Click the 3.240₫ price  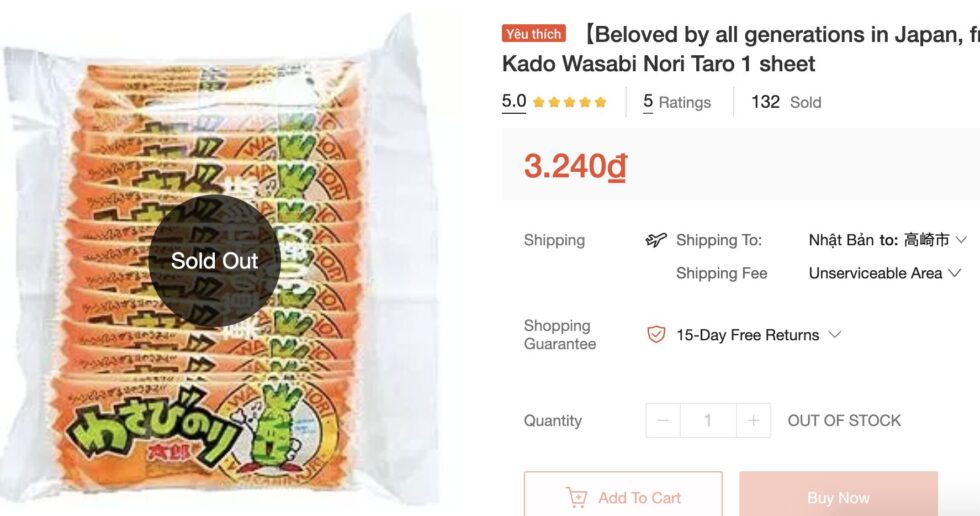[x=575, y=166]
